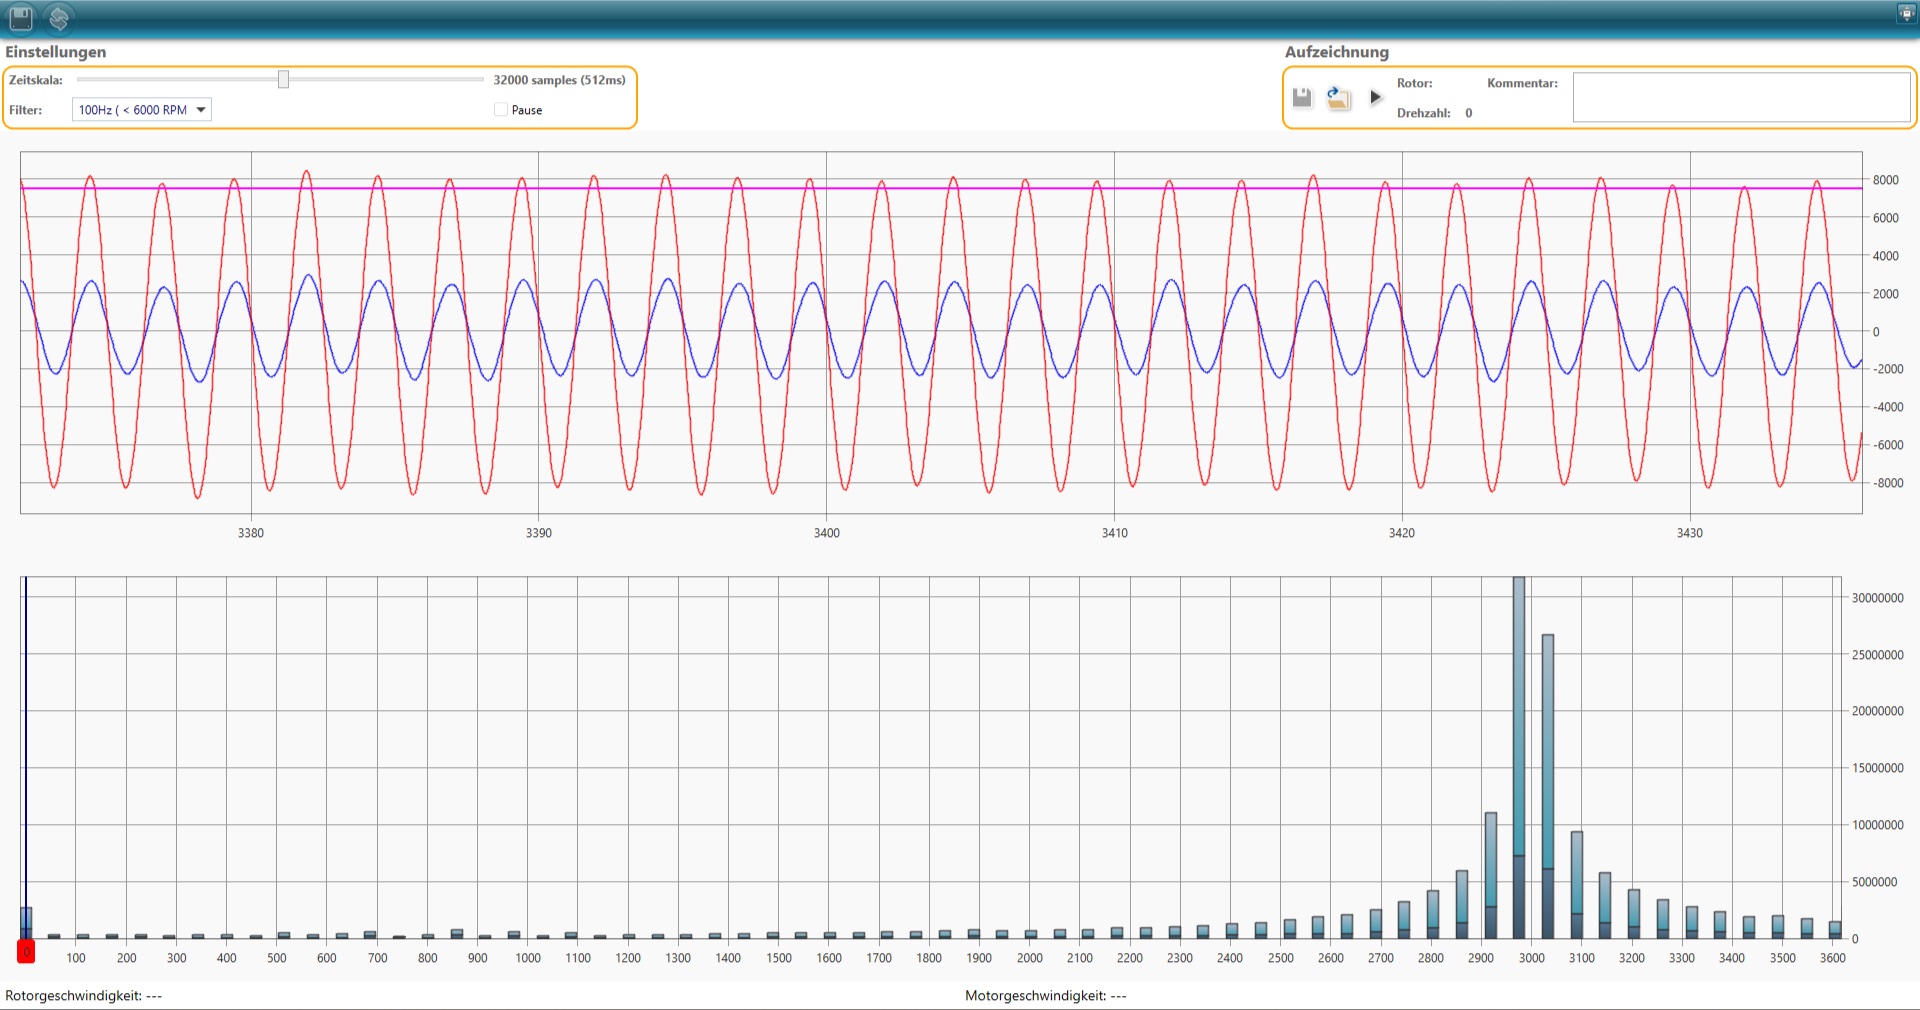1920x1010 pixels.
Task: Open a recording with the folder icon
Action: coord(1338,97)
